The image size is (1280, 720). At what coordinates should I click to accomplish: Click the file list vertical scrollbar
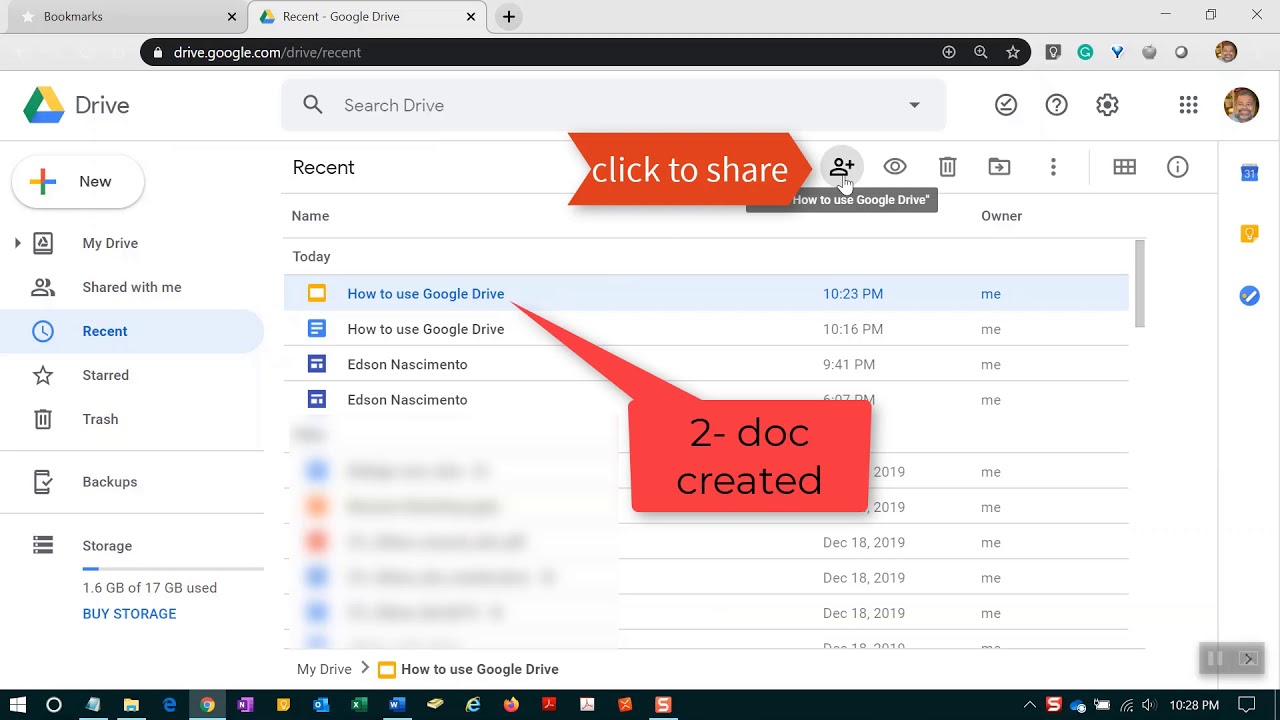click(x=1139, y=284)
